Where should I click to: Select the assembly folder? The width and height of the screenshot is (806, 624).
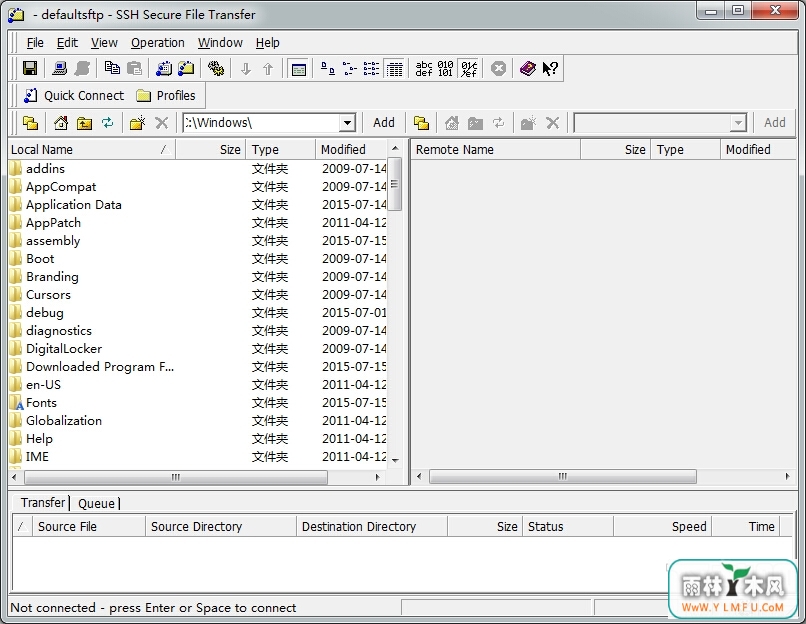click(x=53, y=241)
